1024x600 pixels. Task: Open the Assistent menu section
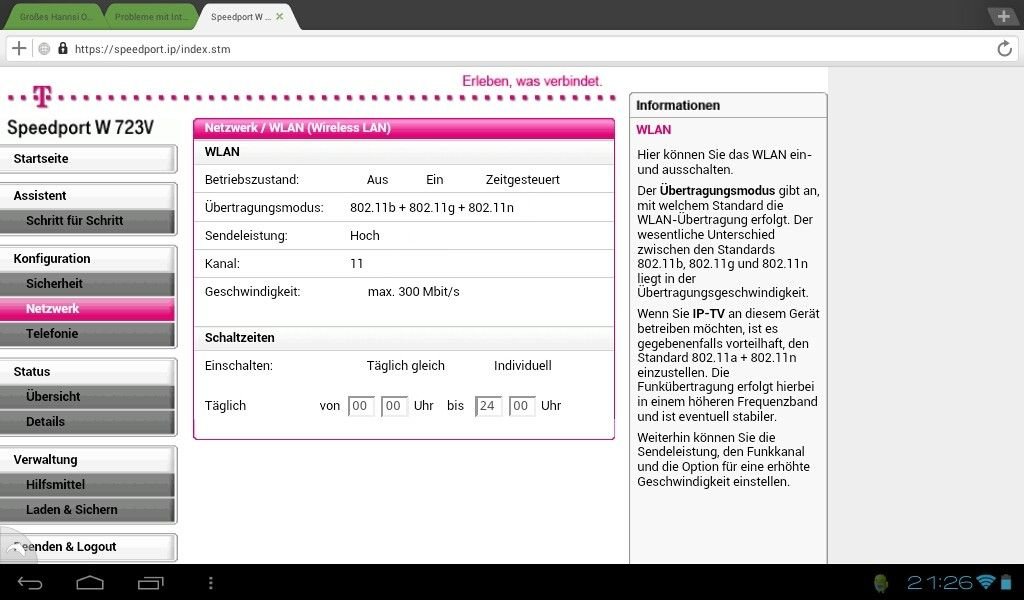(88, 196)
